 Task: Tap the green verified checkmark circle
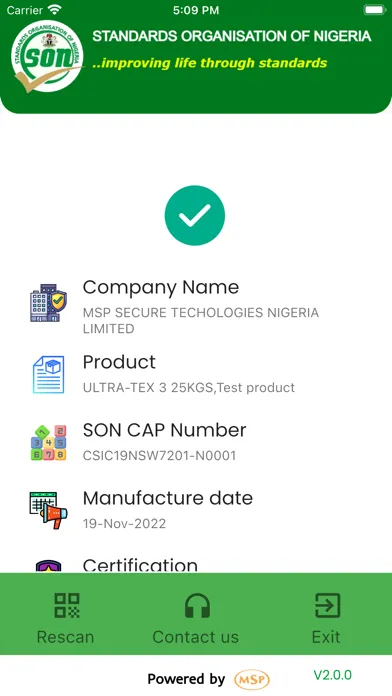tap(195, 215)
